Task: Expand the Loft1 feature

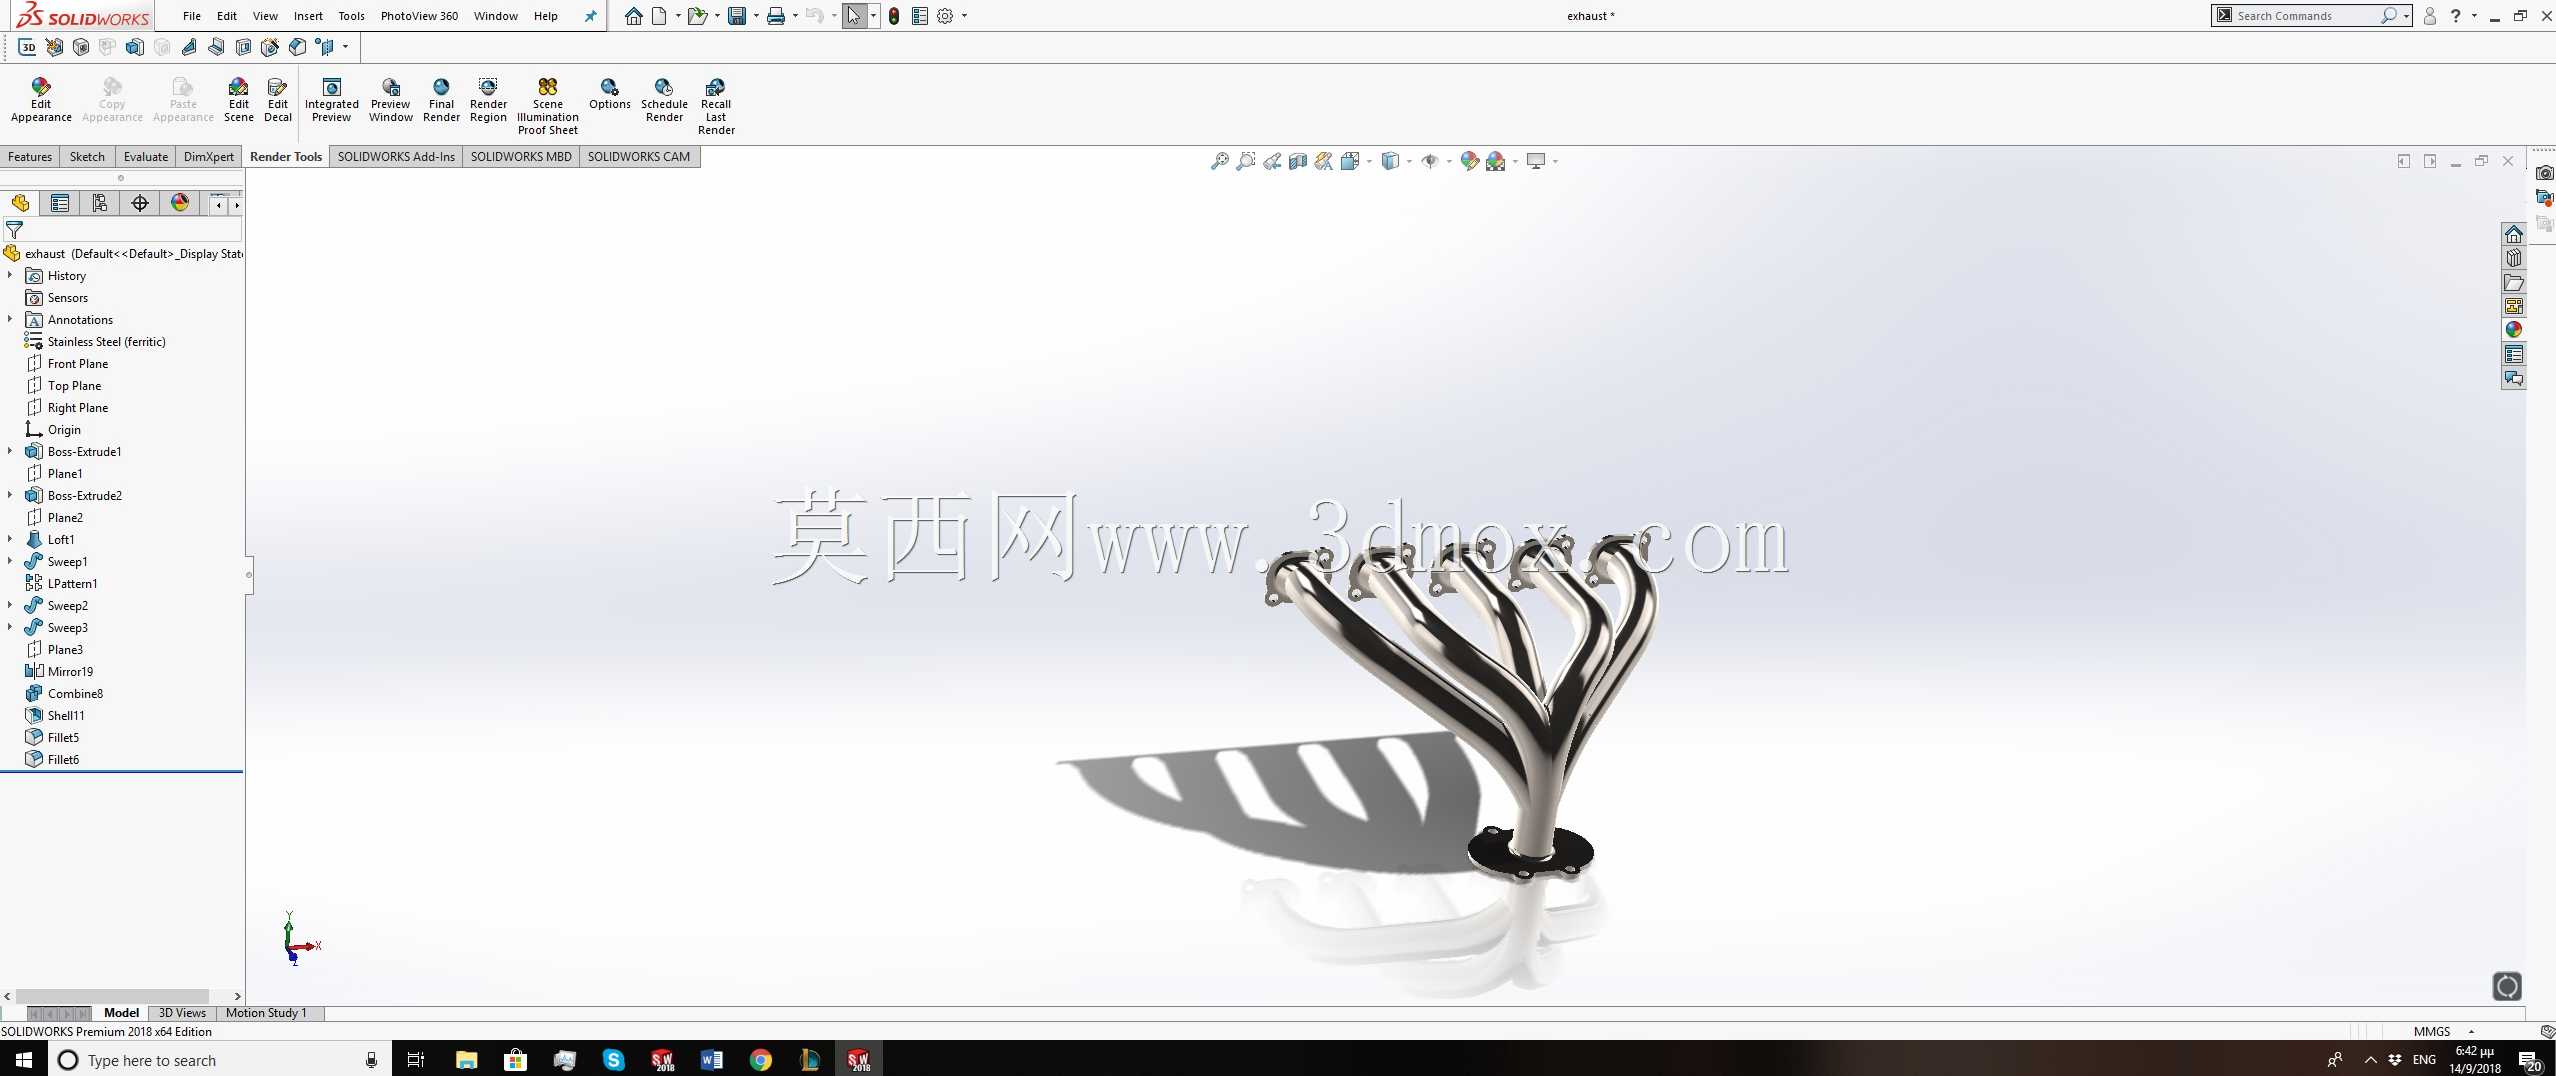Action: click(10, 539)
